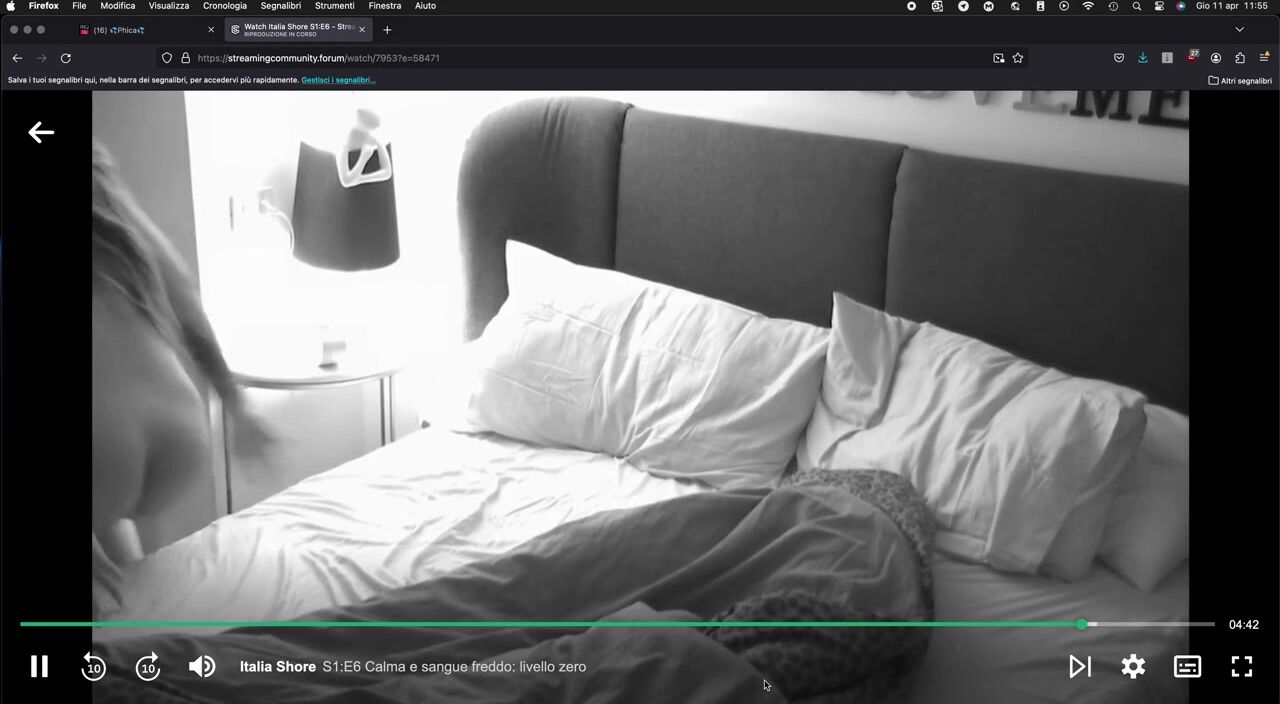The image size is (1280, 704).
Task: Open the Firefox downloads panel
Action: click(1143, 58)
